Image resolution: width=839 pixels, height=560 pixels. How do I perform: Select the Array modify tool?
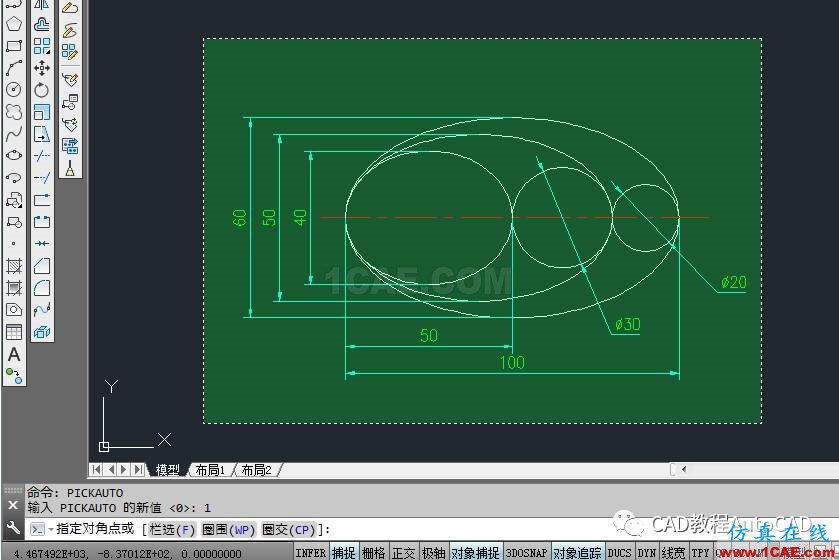point(42,46)
